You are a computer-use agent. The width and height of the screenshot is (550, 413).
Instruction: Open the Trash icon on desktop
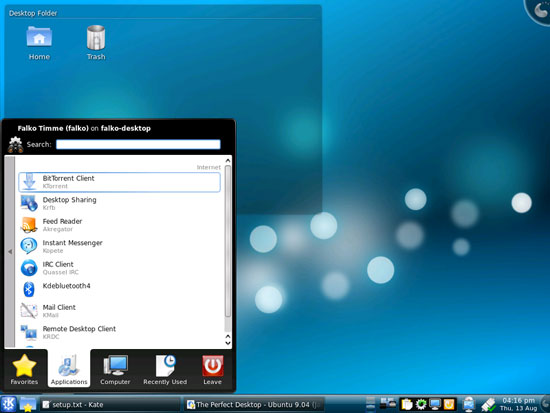(96, 43)
